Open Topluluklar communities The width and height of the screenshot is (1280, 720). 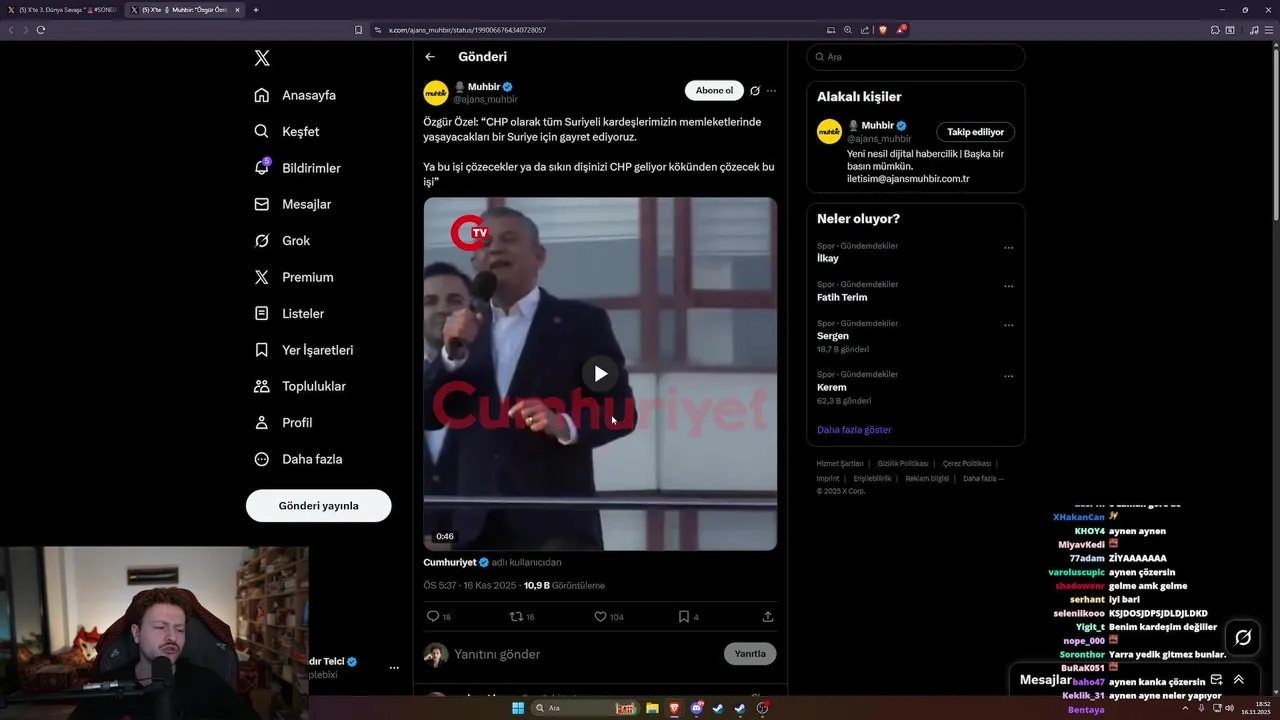tap(300, 386)
